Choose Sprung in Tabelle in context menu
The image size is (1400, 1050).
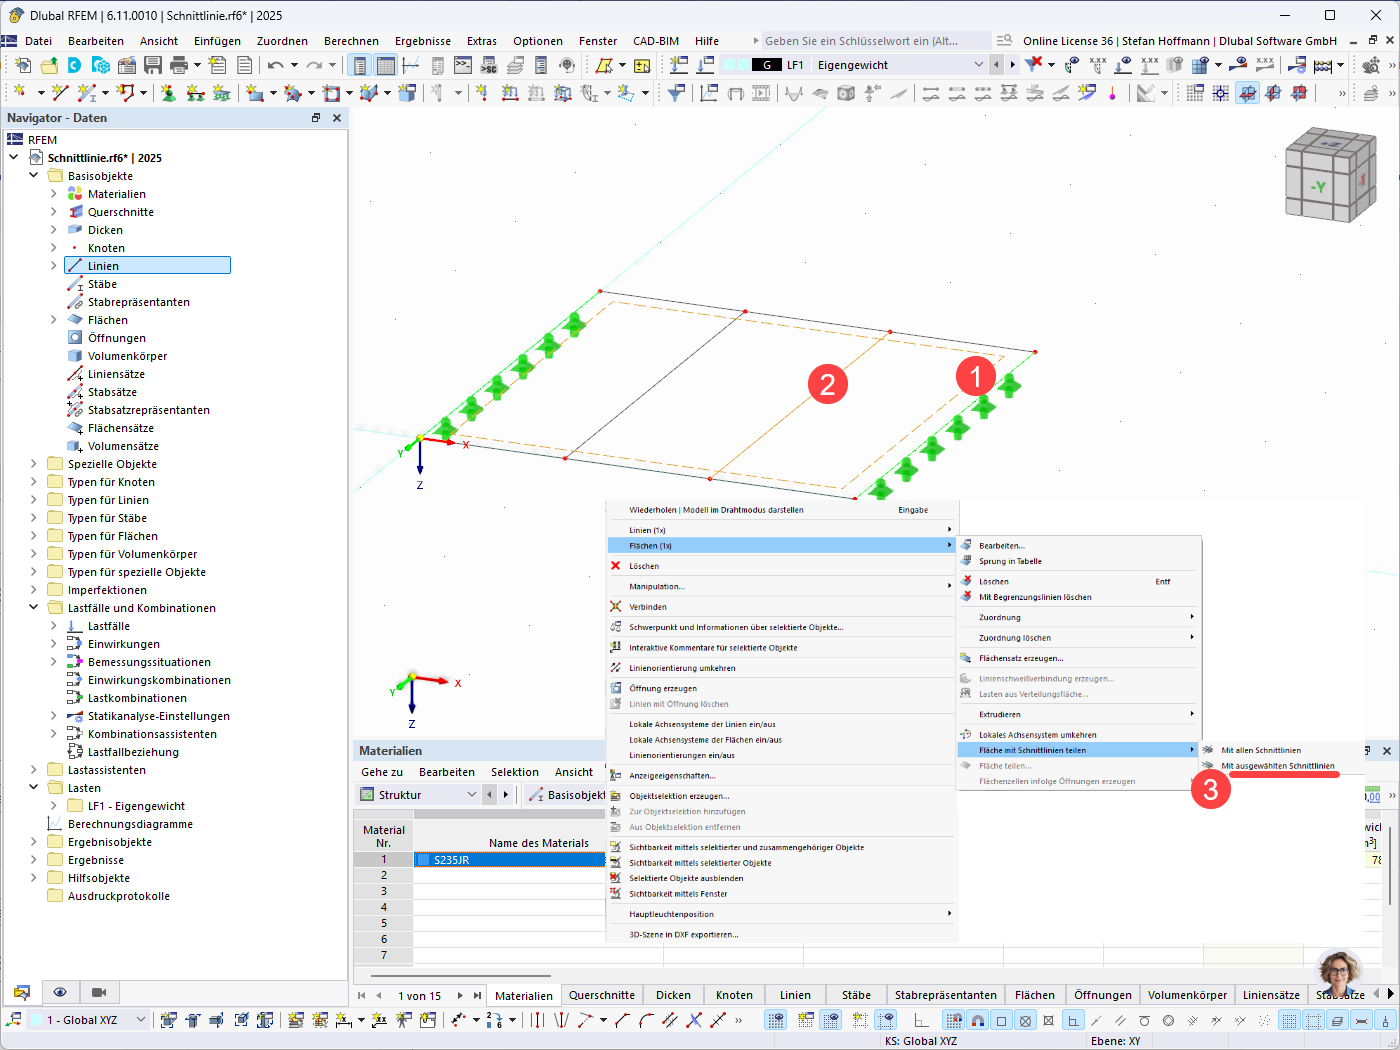pos(1010,562)
